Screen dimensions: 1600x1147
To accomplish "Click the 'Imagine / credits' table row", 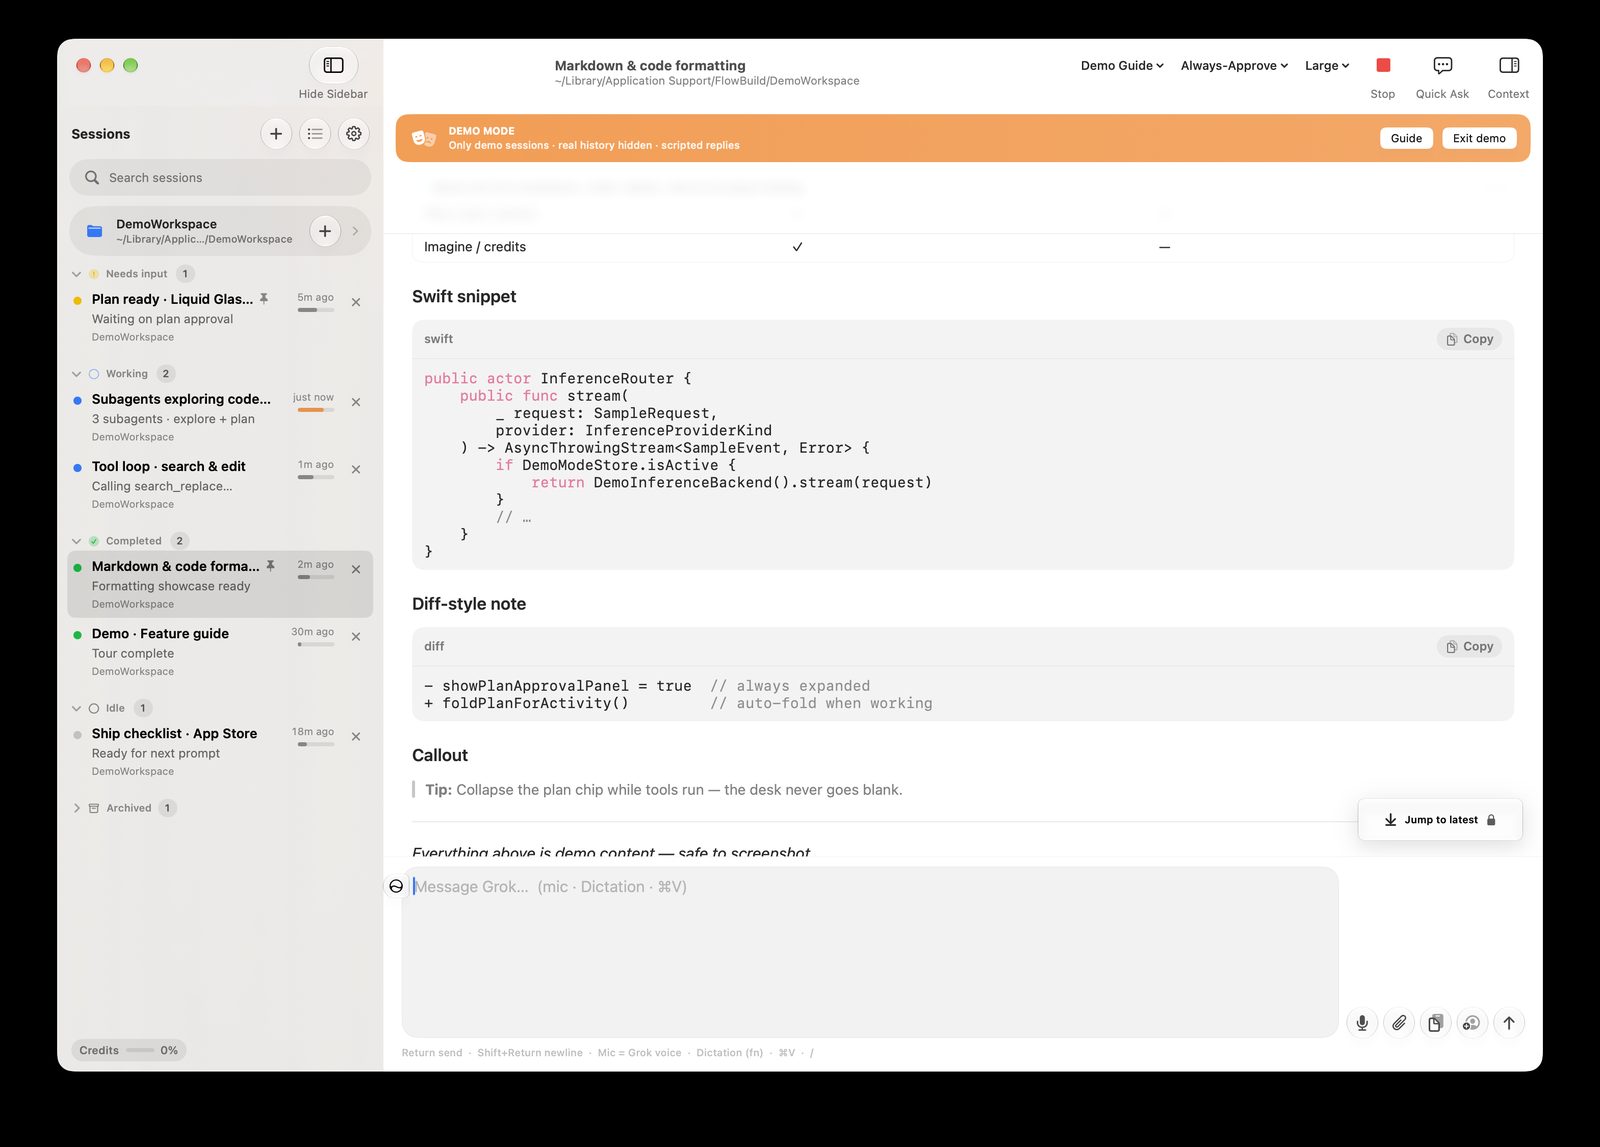I will click(963, 247).
